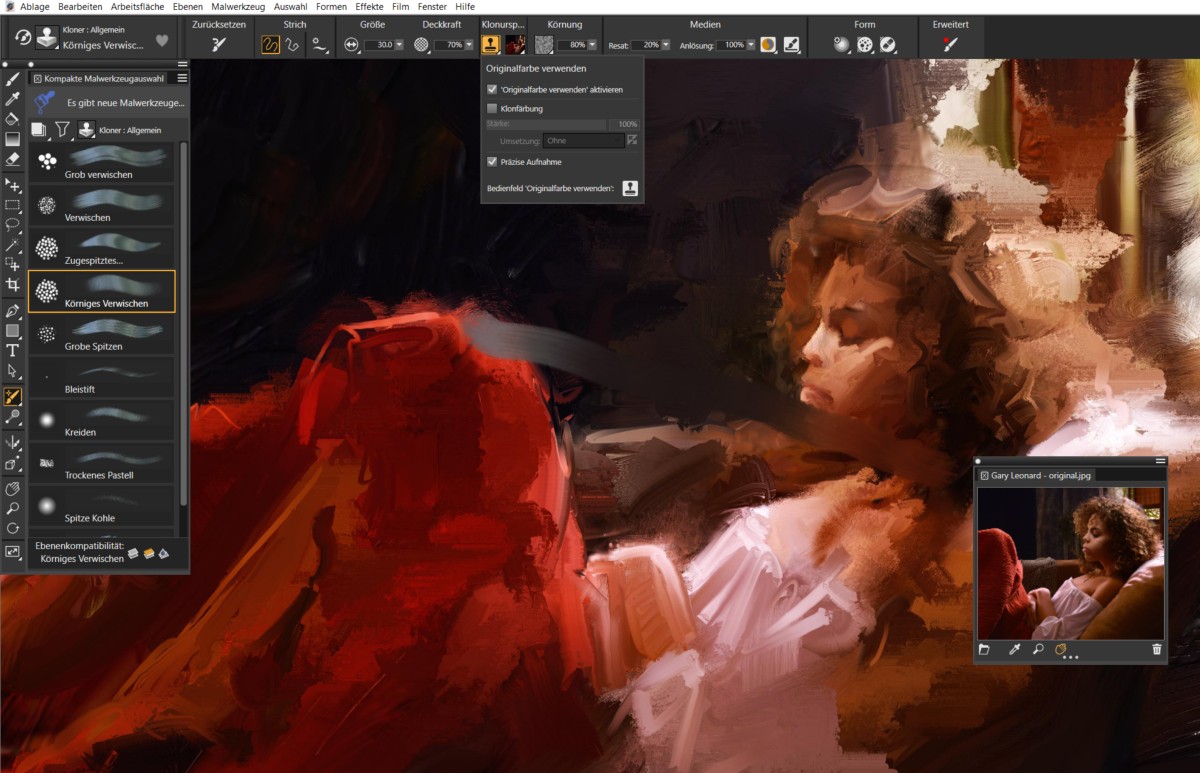Select the eyedropper icon in the clone source panel
The image size is (1200, 773).
(1013, 649)
